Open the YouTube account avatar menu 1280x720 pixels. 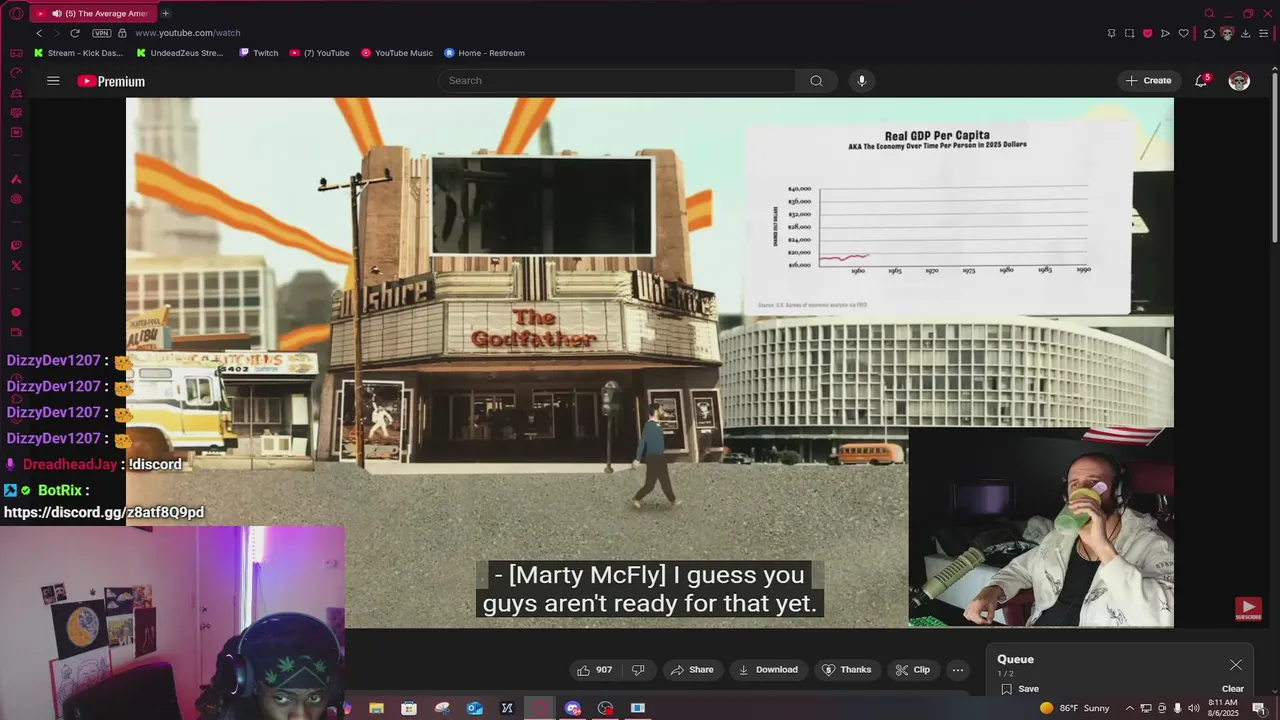[1239, 81]
